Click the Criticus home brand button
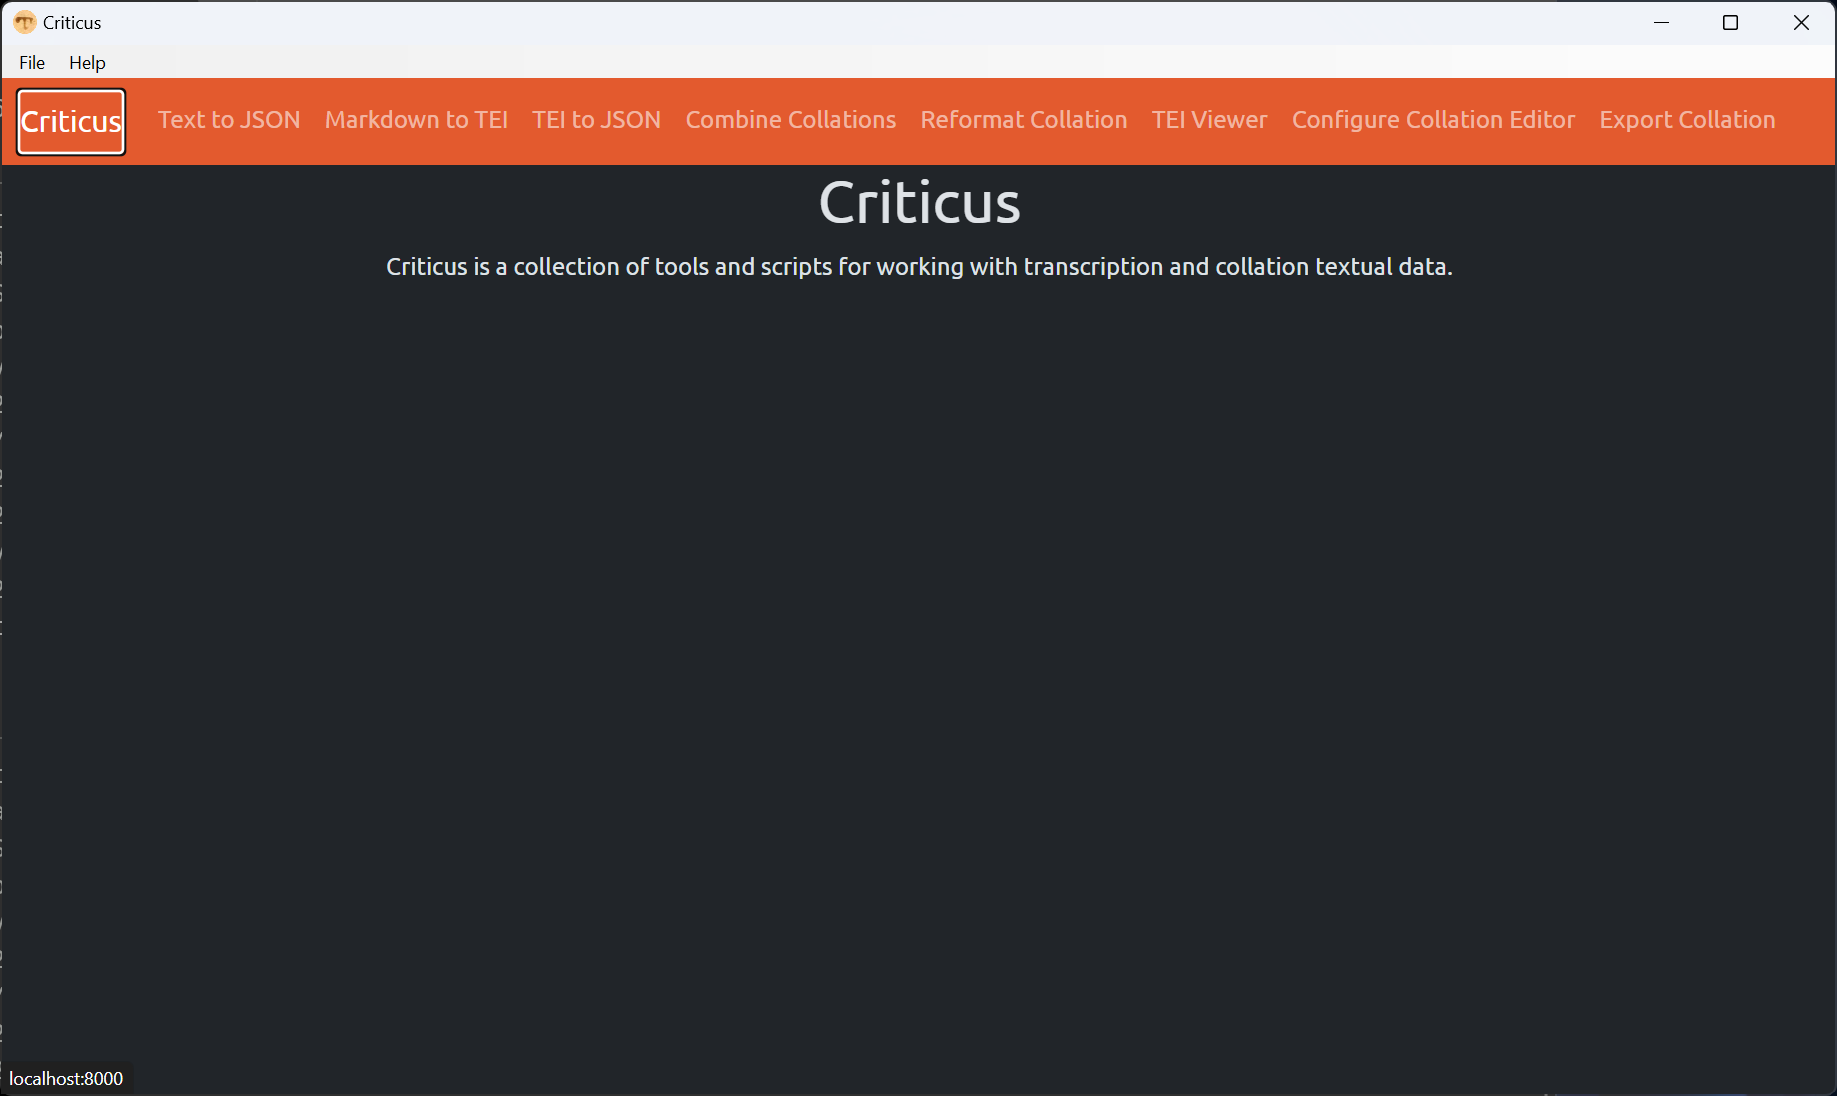 (x=71, y=122)
